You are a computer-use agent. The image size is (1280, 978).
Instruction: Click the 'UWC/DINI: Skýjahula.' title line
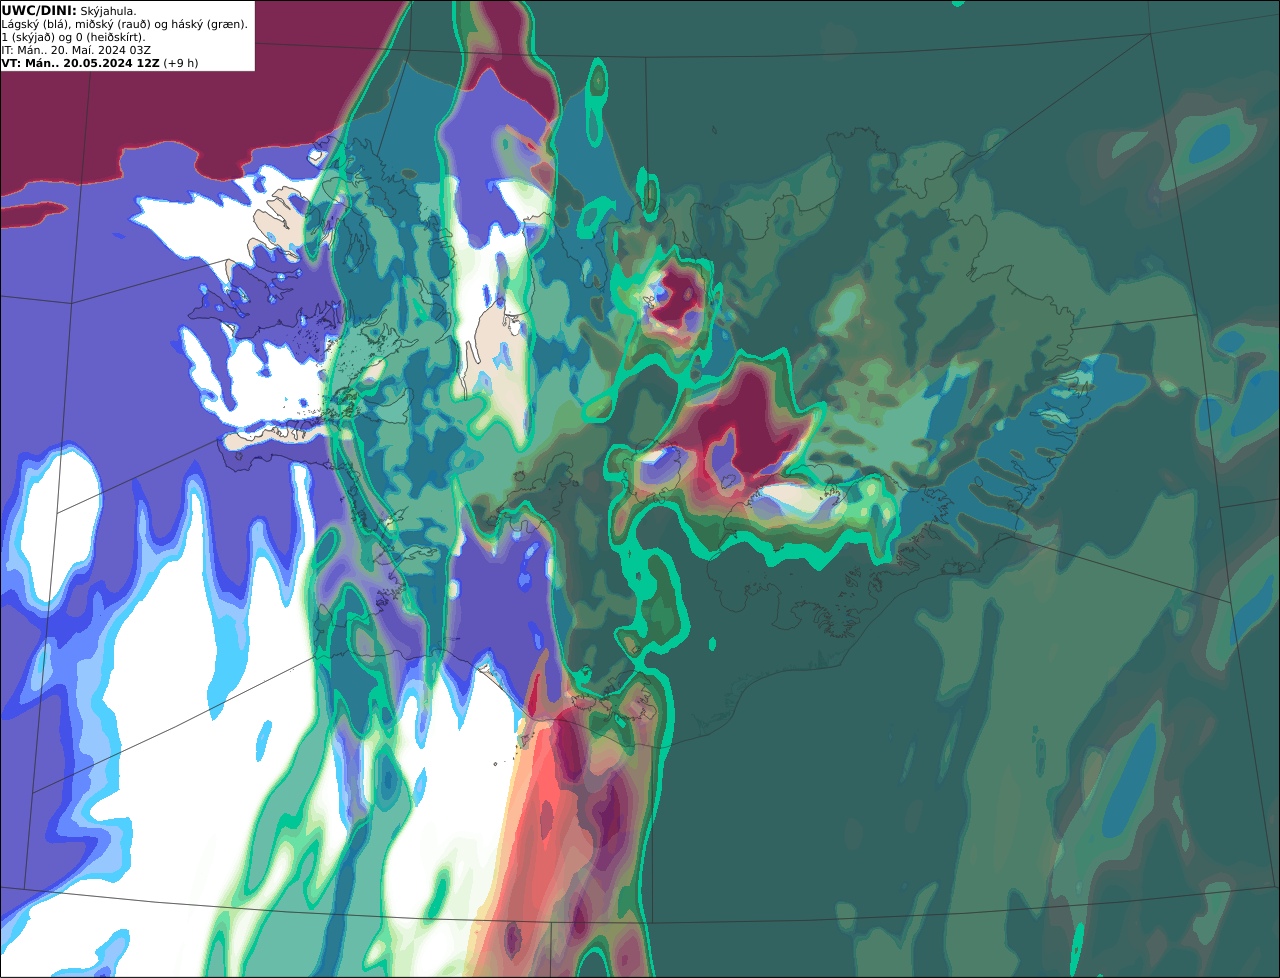tap(69, 11)
